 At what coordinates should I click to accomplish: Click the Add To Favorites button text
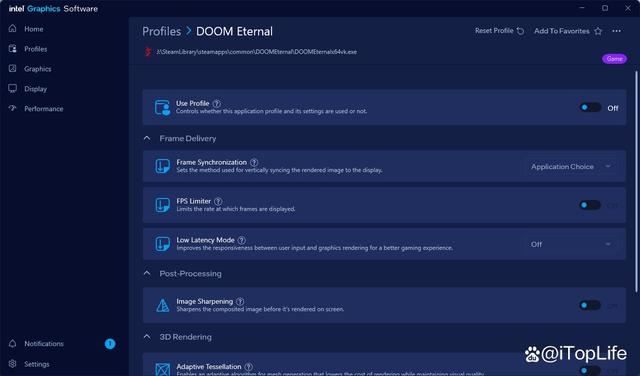click(562, 31)
